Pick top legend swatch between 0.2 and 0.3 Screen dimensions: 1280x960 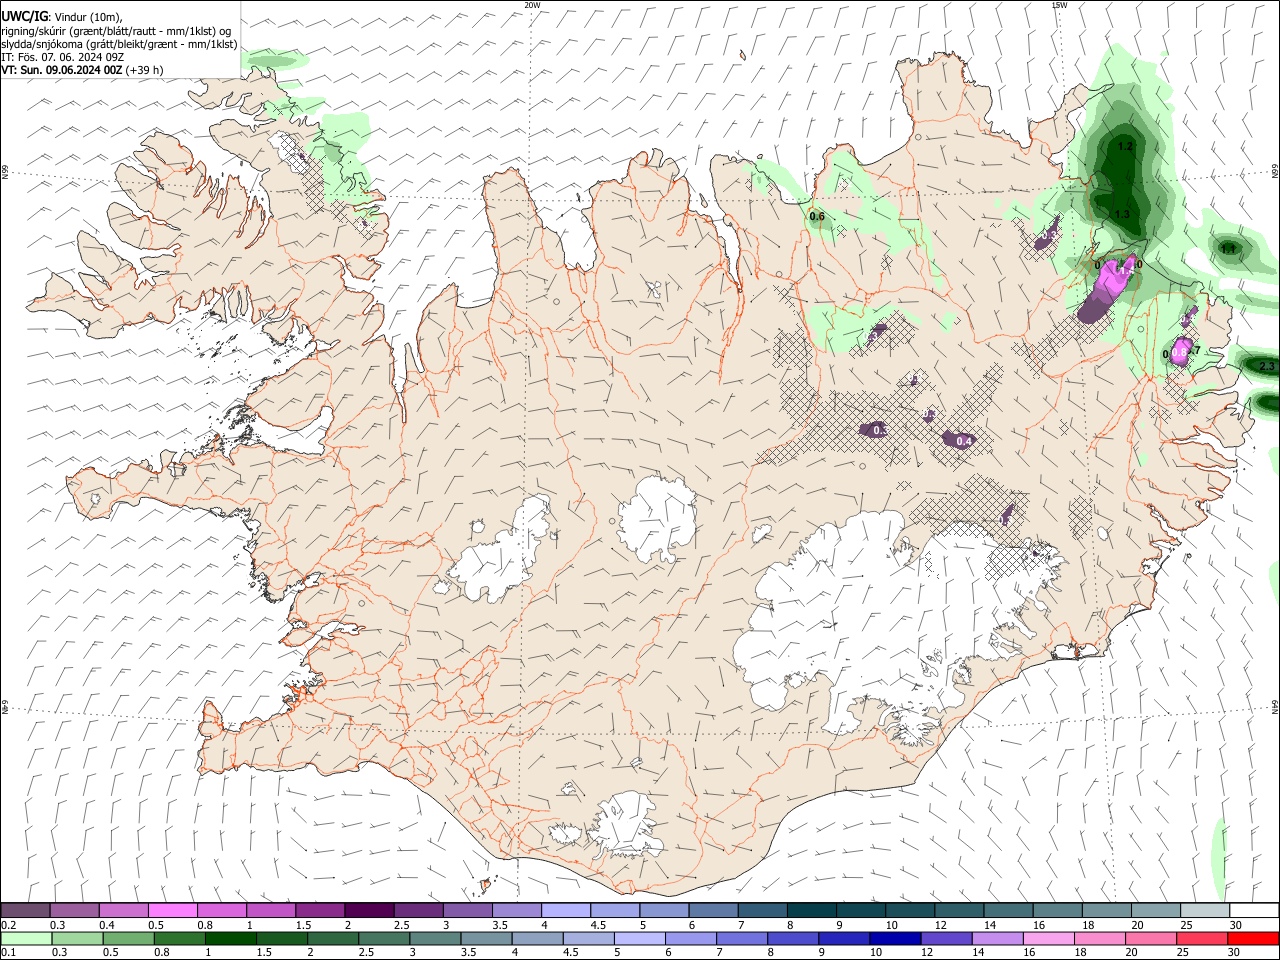pos(25,910)
